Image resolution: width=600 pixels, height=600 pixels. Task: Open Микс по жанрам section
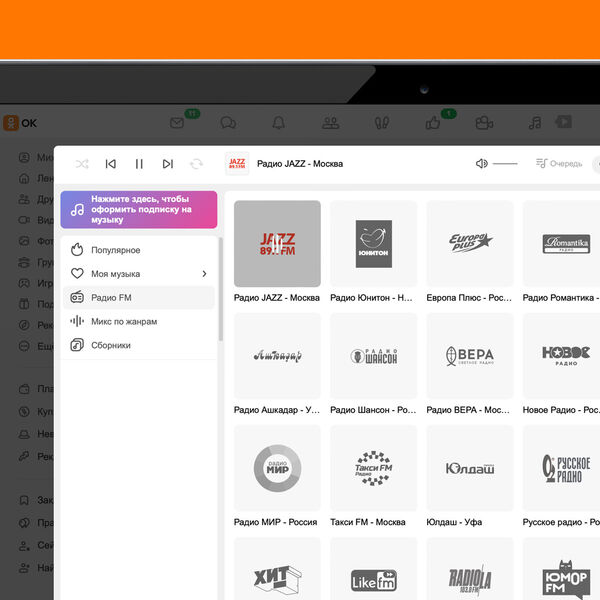pos(123,322)
